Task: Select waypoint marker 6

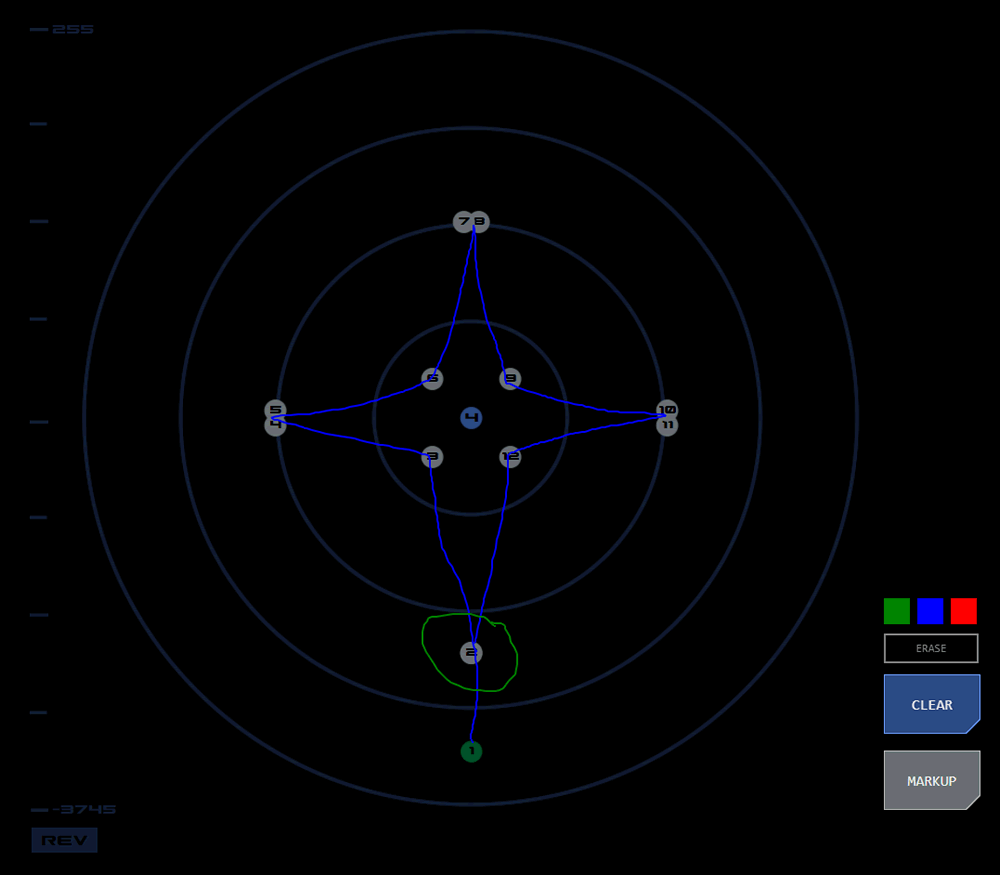Action: (432, 379)
